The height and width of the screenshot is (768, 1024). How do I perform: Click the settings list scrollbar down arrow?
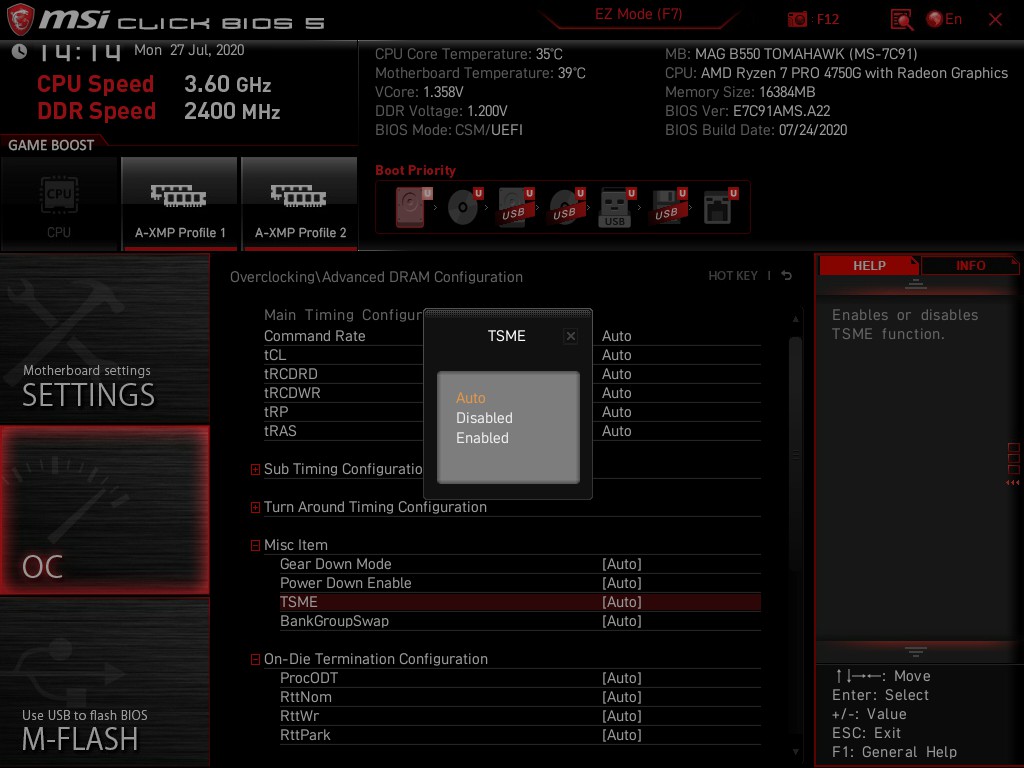click(x=795, y=752)
